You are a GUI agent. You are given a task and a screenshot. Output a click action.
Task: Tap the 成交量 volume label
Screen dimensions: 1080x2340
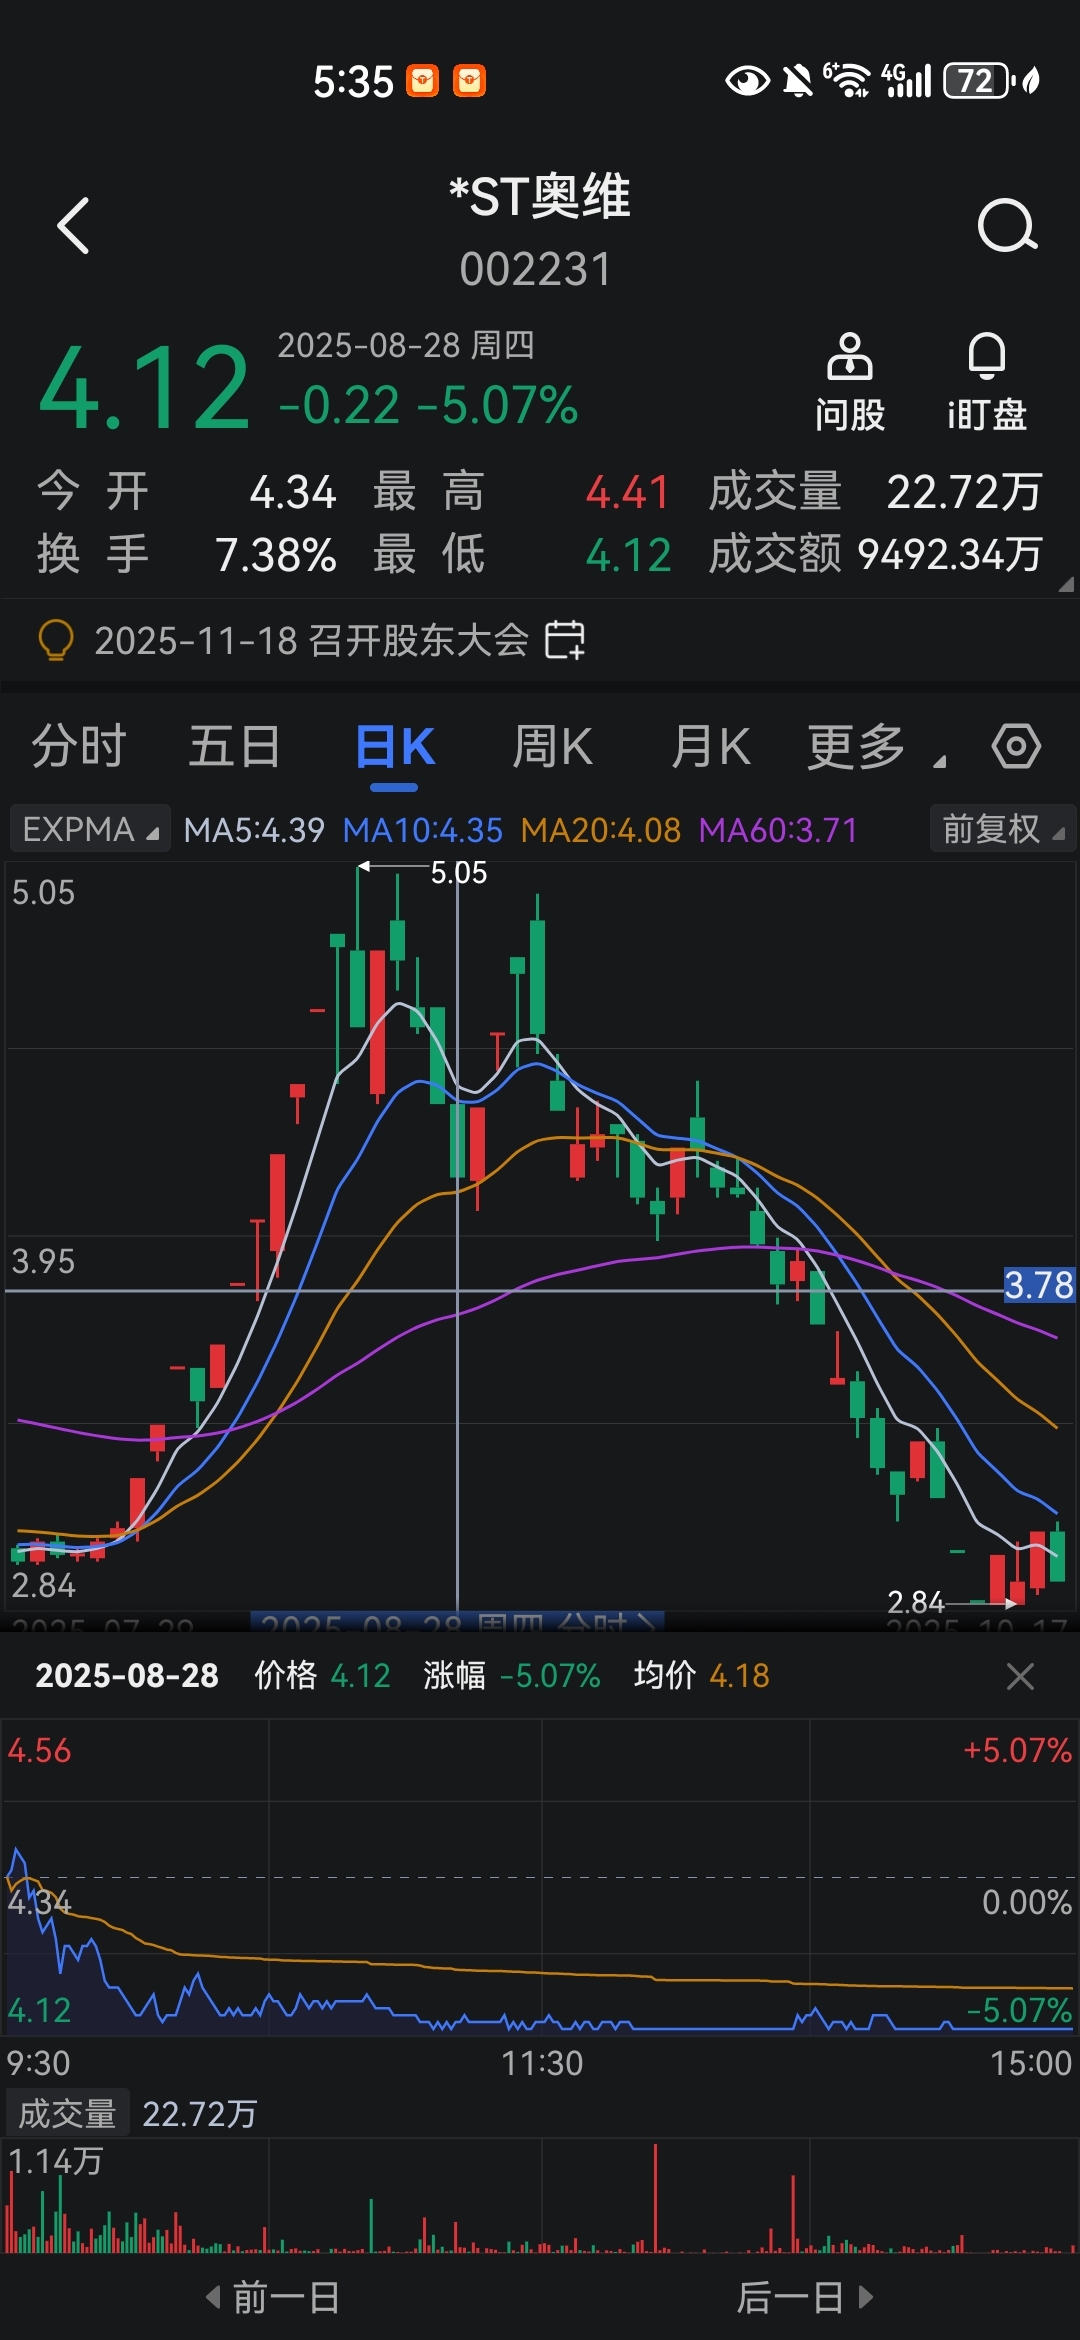pos(67,2113)
